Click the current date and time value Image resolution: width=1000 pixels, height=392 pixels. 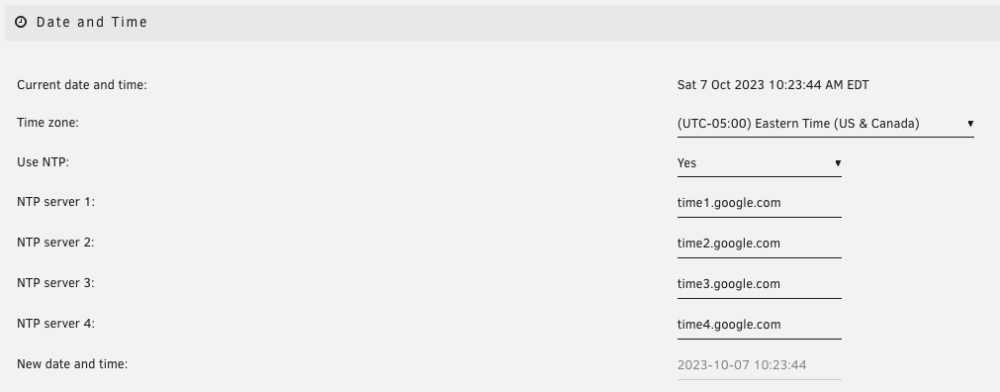click(x=773, y=85)
